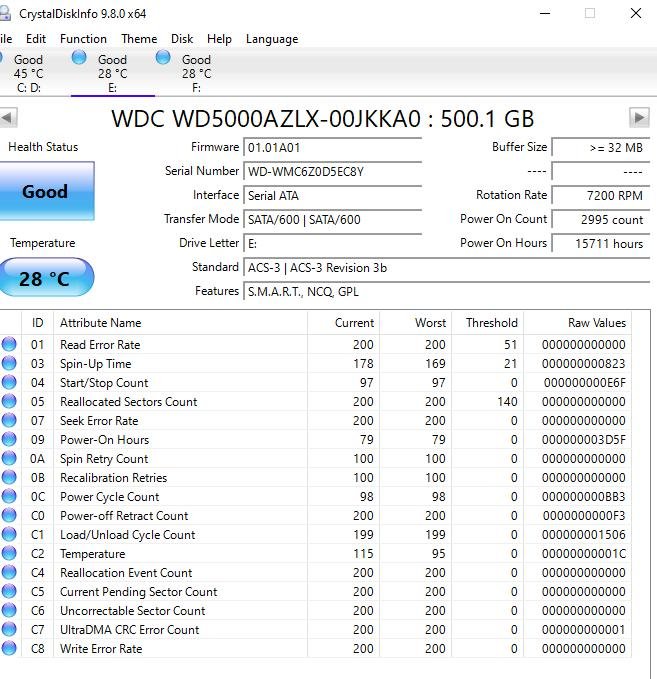Viewport: 657px width, 679px height.
Task: Click status orb for Write Error Rate
Action: (x=9, y=648)
